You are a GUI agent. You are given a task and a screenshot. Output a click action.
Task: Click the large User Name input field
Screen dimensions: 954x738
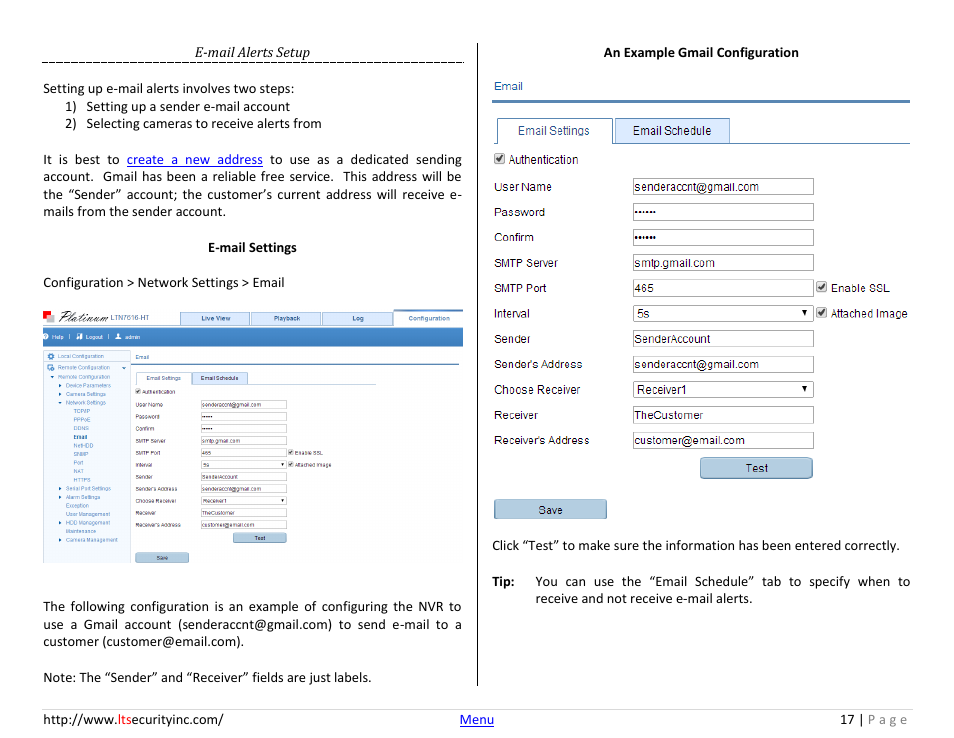(x=723, y=187)
